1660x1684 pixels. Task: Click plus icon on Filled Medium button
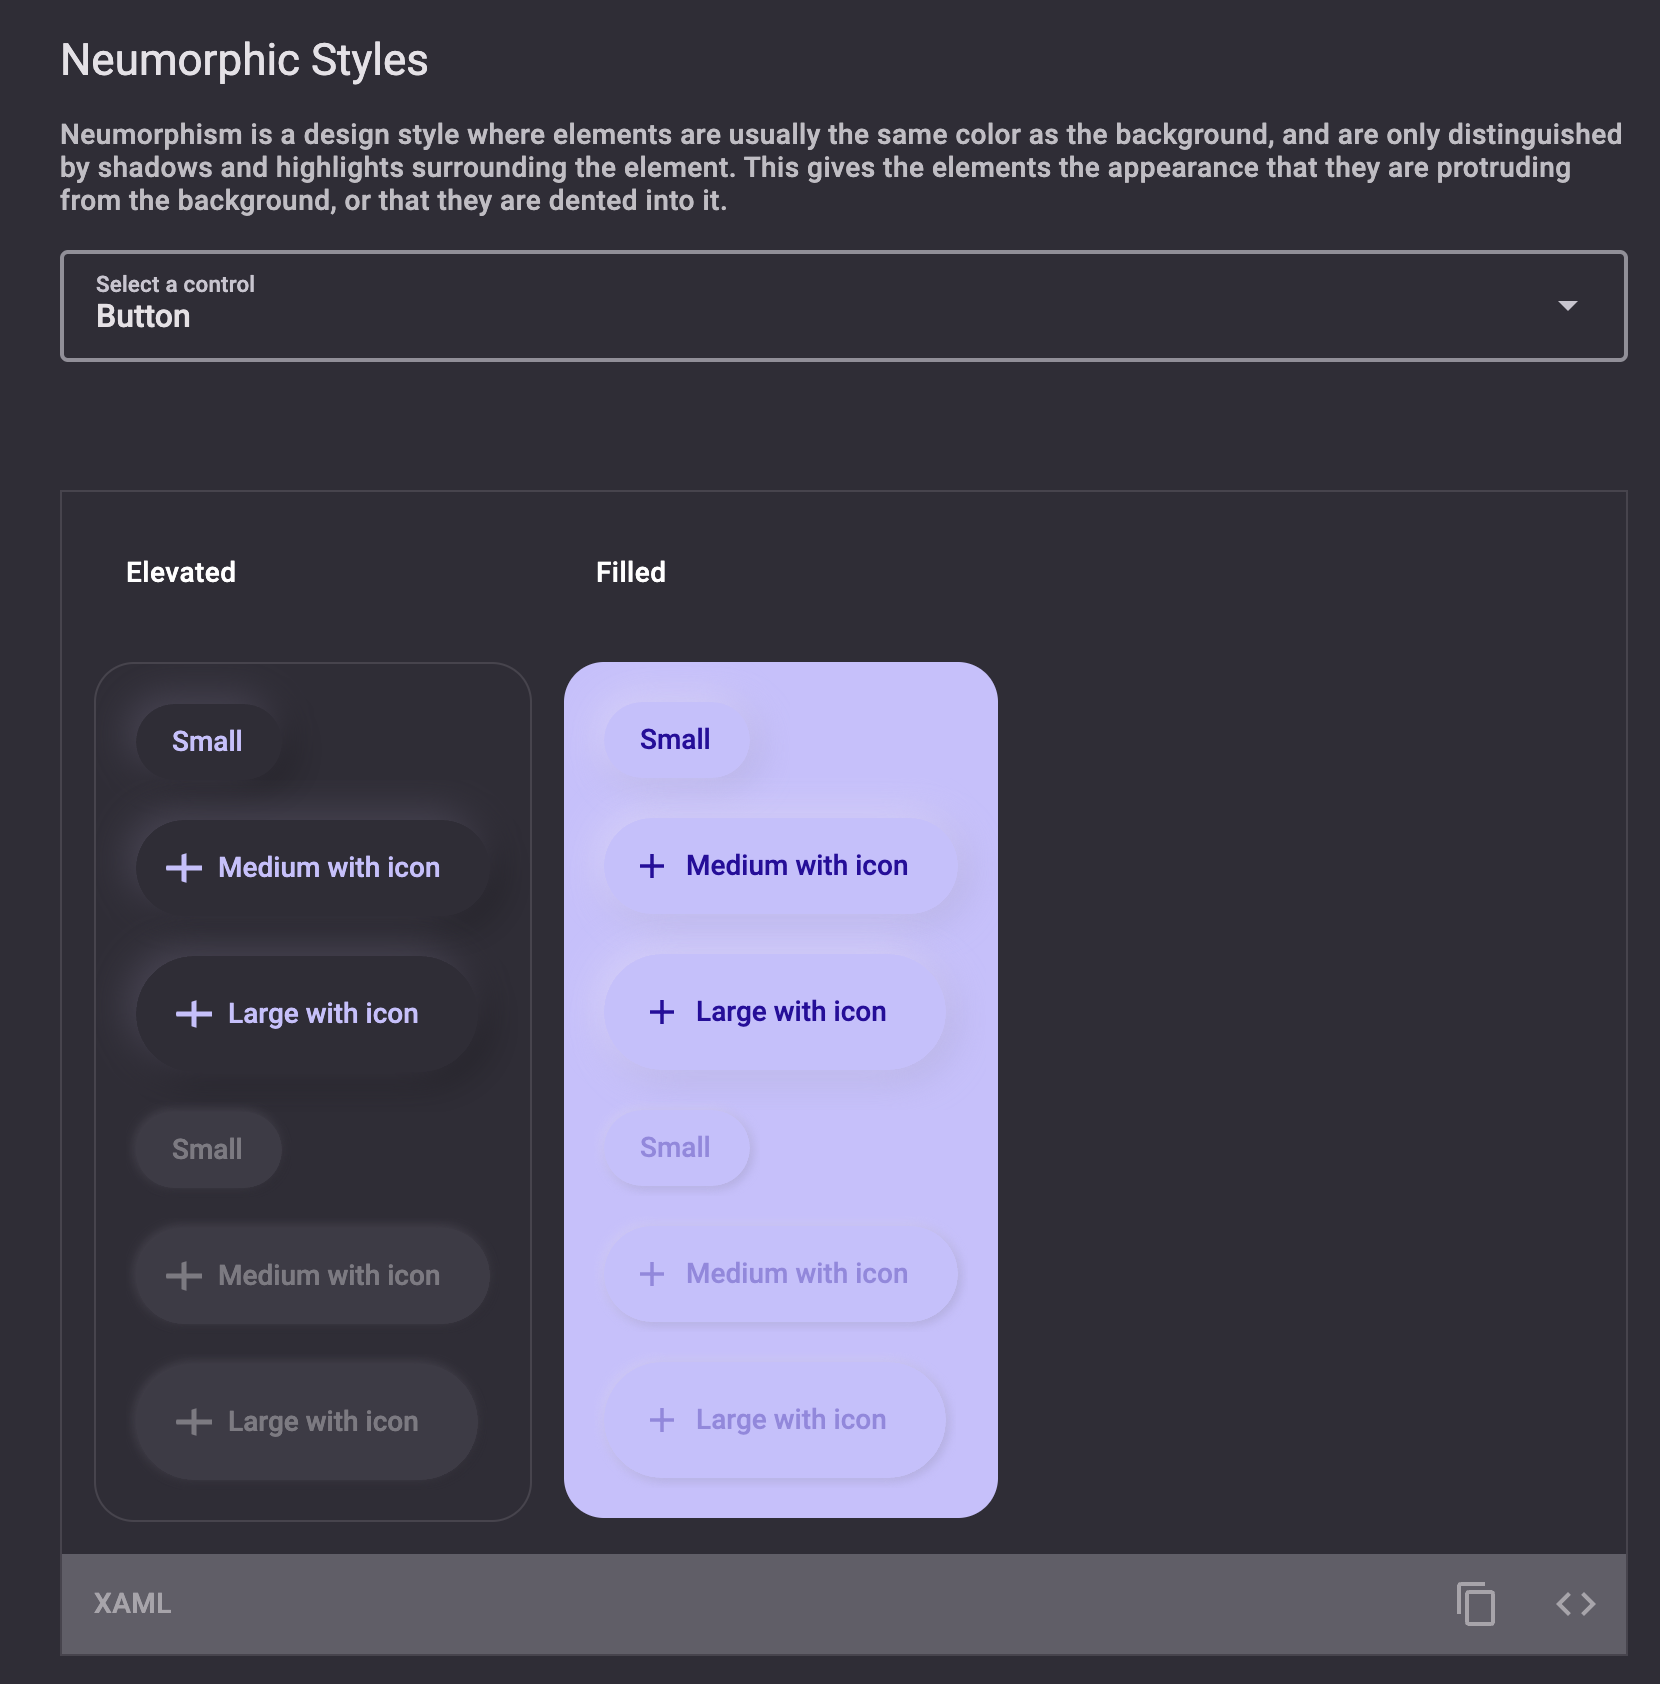click(x=652, y=866)
